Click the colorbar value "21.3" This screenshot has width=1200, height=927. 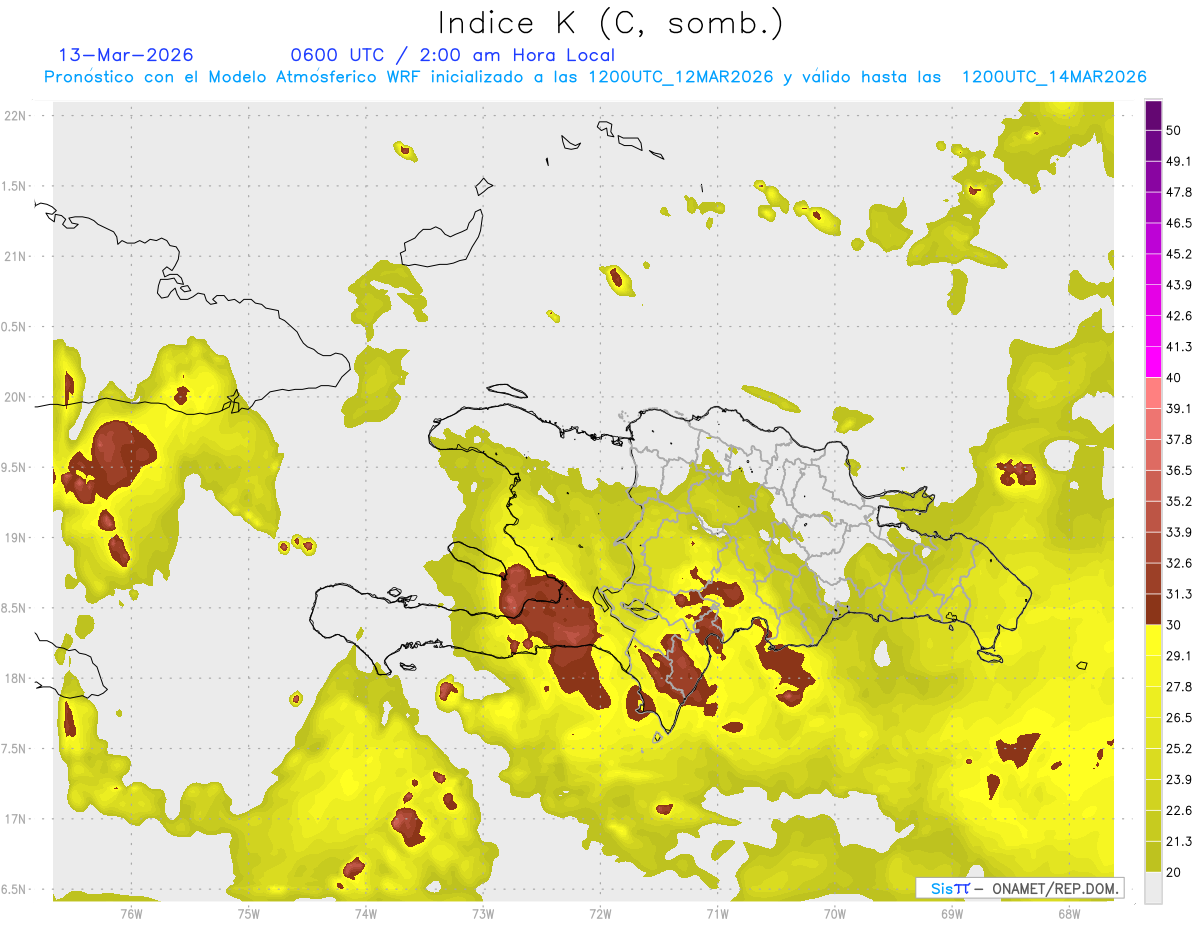pos(1179,842)
